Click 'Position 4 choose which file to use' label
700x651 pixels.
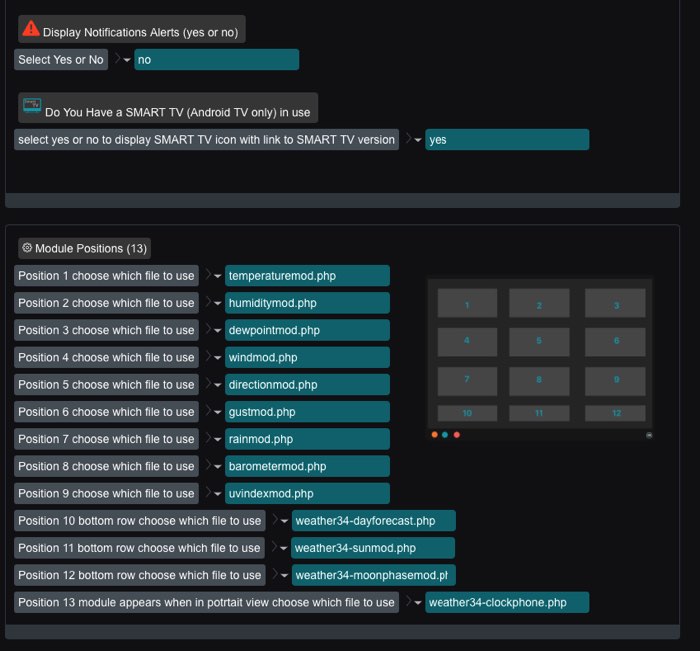106,358
